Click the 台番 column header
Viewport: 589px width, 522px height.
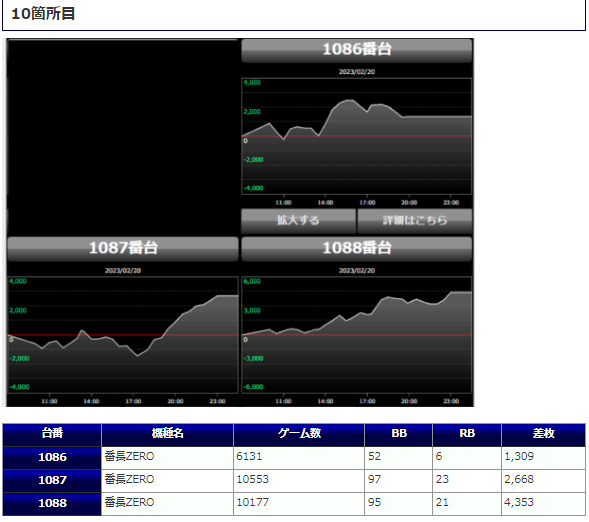click(52, 434)
